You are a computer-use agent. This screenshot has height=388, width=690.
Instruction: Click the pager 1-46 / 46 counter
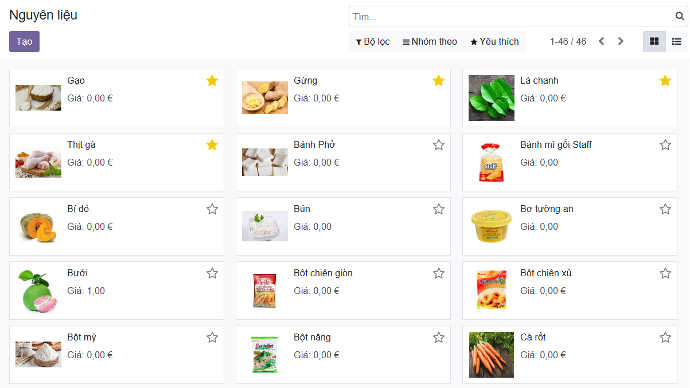click(x=568, y=41)
